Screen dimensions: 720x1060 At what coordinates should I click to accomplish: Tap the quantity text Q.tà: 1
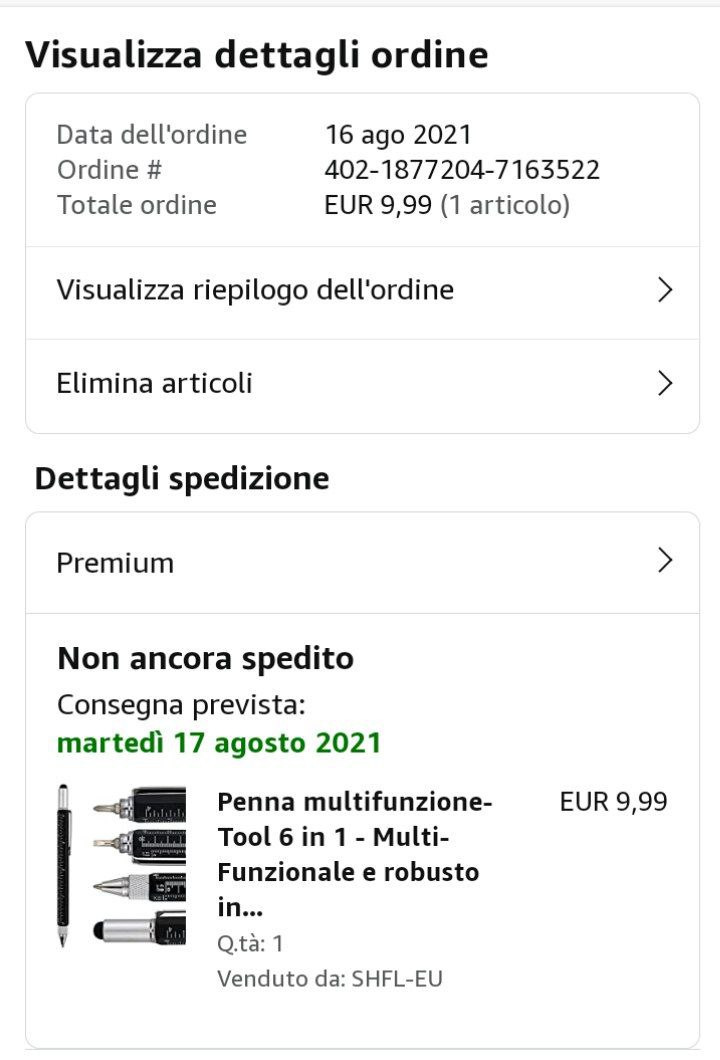[249, 943]
